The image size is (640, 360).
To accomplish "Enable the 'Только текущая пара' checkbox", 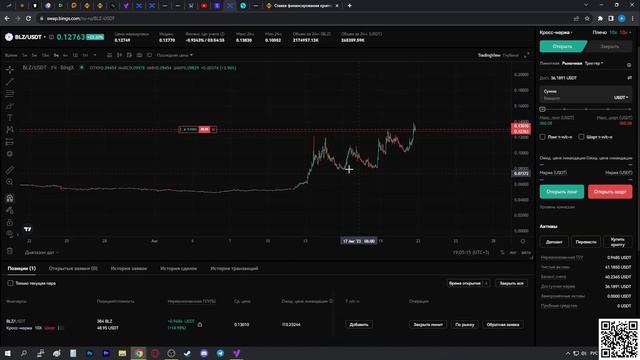I will tap(10, 283).
